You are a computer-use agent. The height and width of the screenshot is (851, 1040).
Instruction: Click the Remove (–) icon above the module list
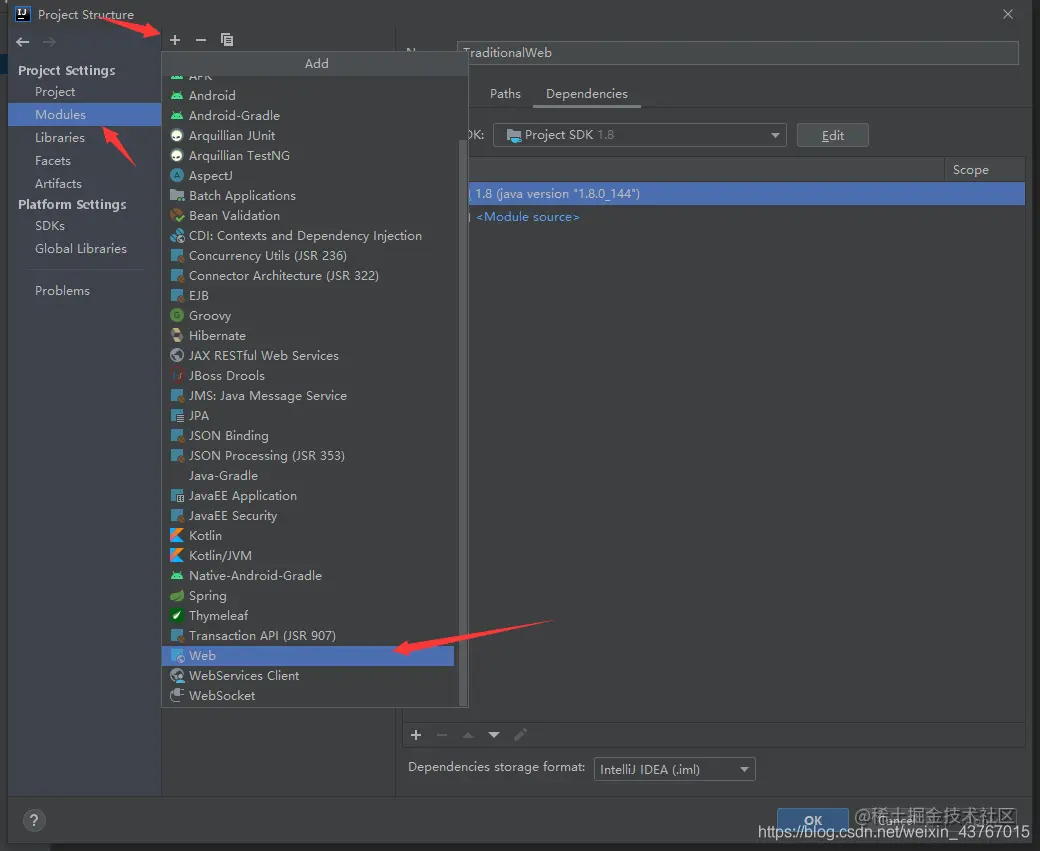tap(201, 40)
